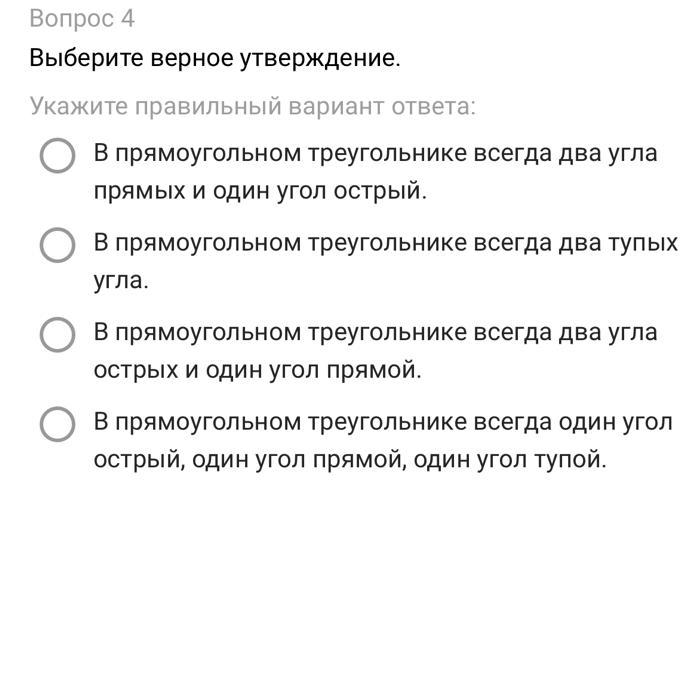The image size is (698, 699).
Task: Click hint 'Укажите правильный вариант ответа:'
Action: (x=252, y=106)
